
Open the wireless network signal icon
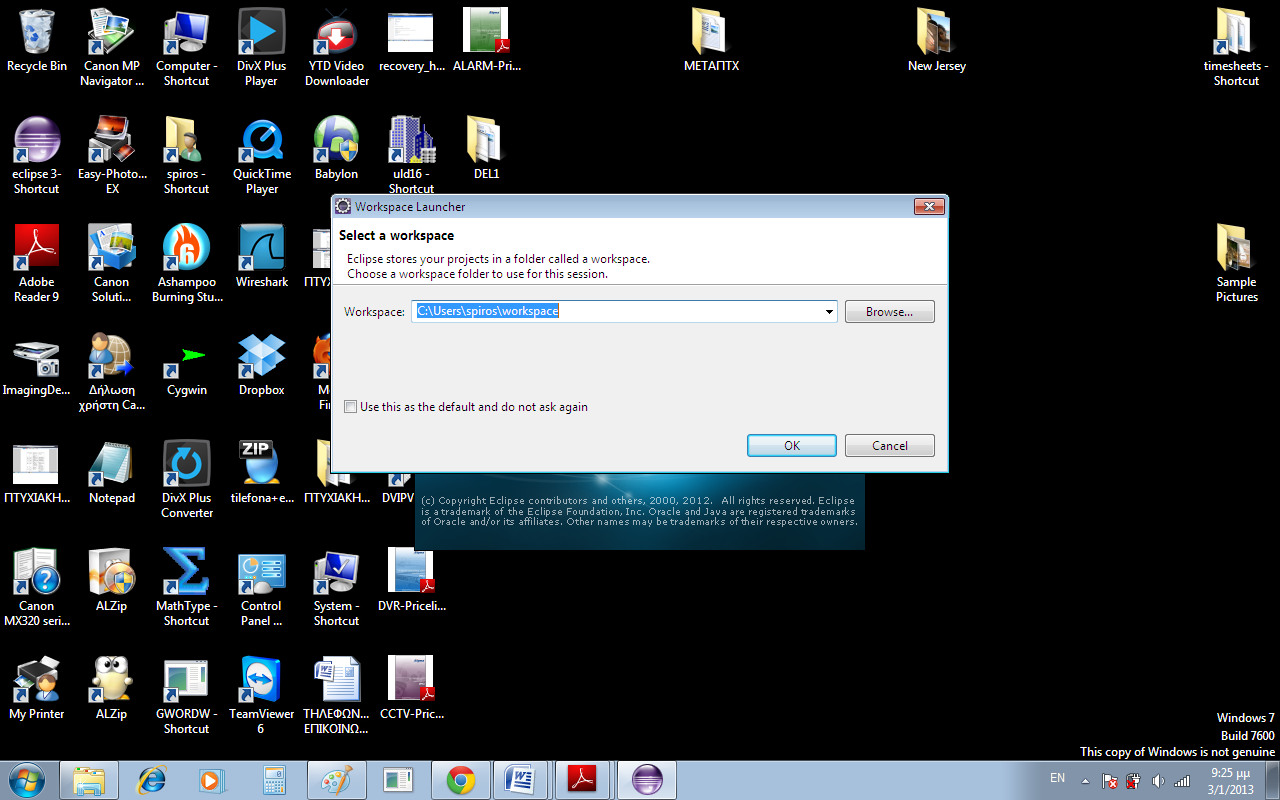click(1182, 780)
